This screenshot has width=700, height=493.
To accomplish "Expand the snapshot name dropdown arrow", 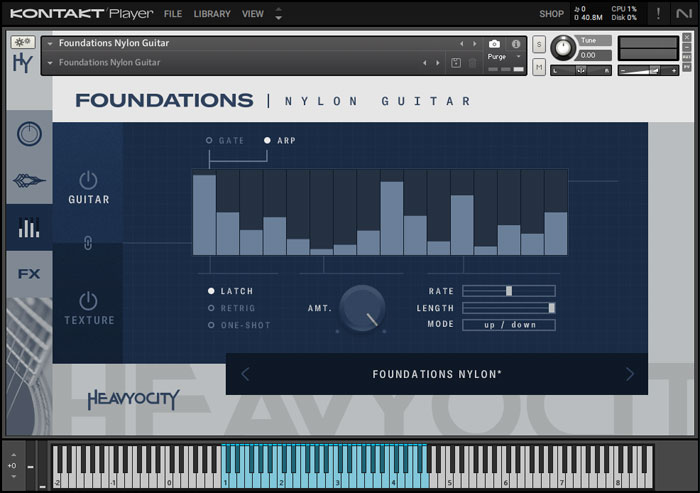I will click(x=50, y=63).
